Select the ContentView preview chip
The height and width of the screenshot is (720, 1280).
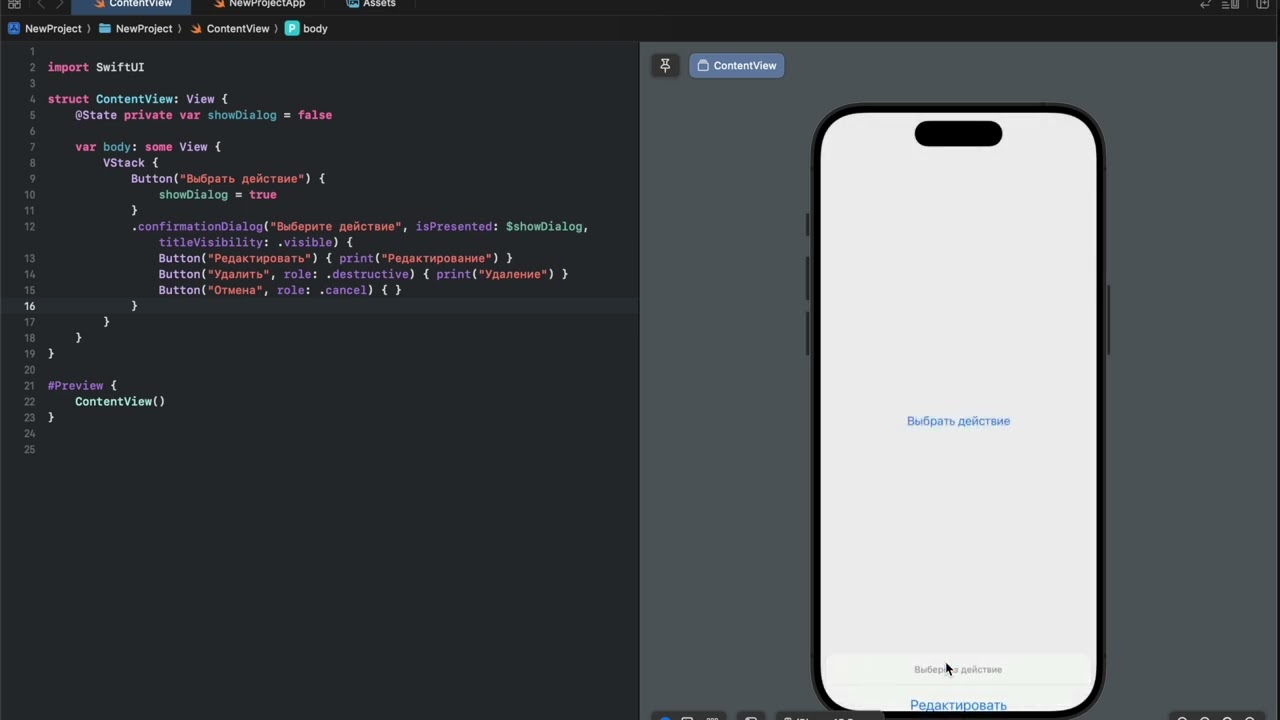[737, 66]
